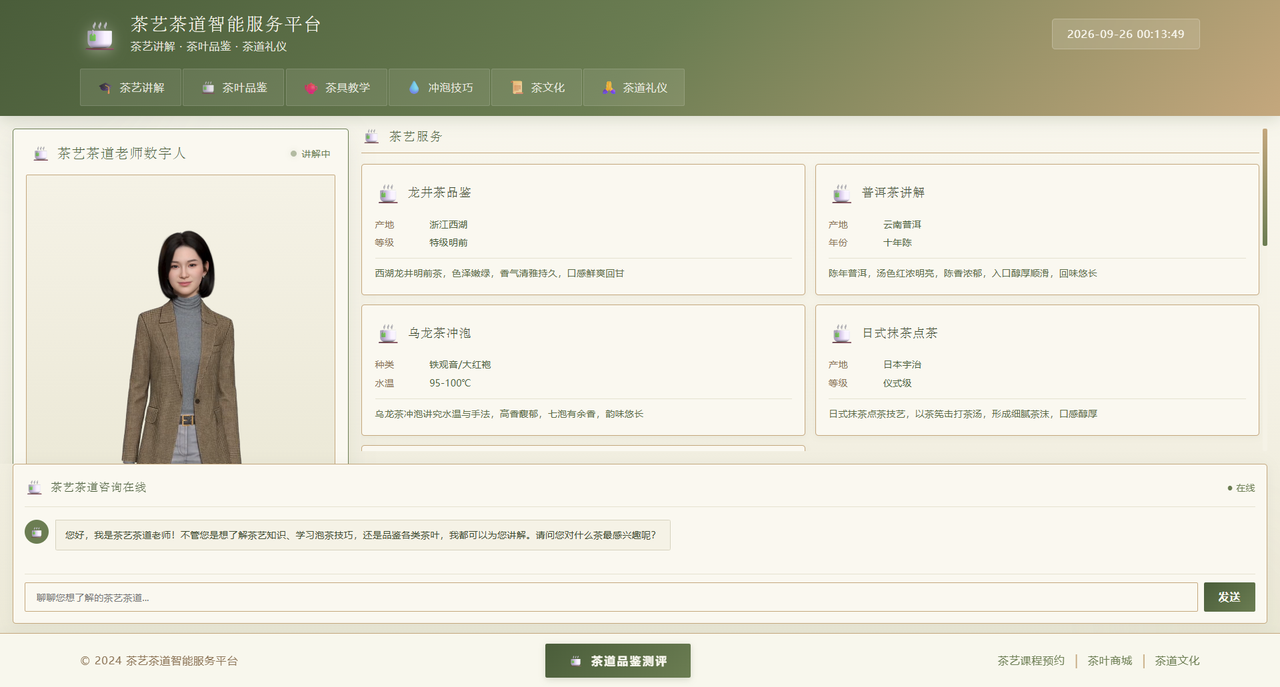
Task: Click the cup icon on 茶道品鉴测评 button
Action: pos(575,661)
